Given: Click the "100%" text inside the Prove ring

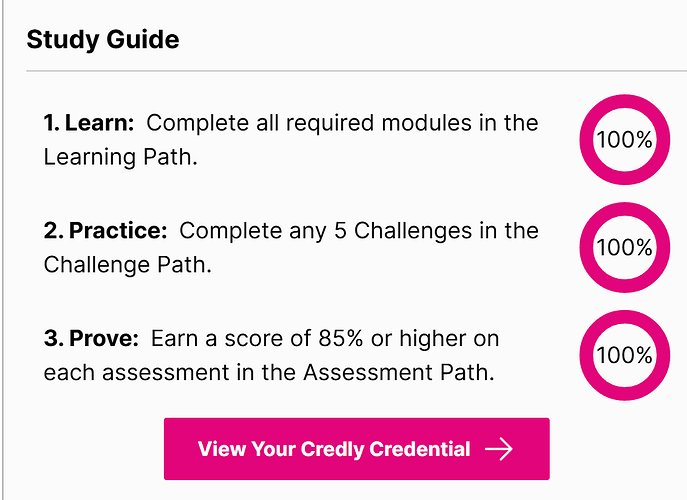Looking at the screenshot, I should tap(624, 355).
